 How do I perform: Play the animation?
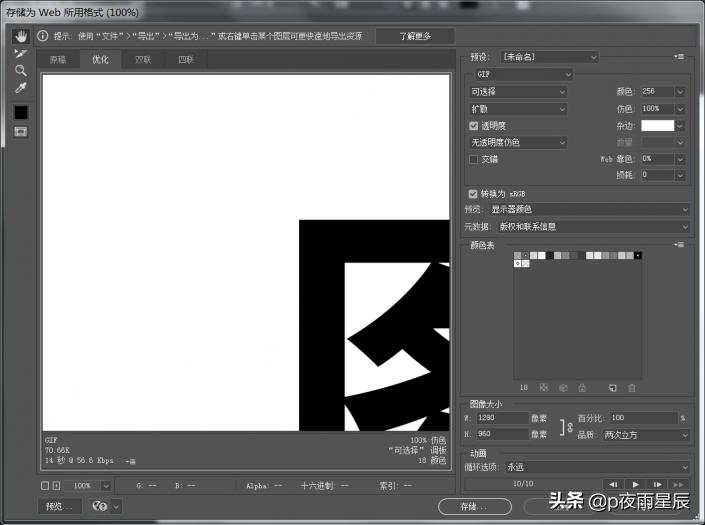(x=635, y=484)
